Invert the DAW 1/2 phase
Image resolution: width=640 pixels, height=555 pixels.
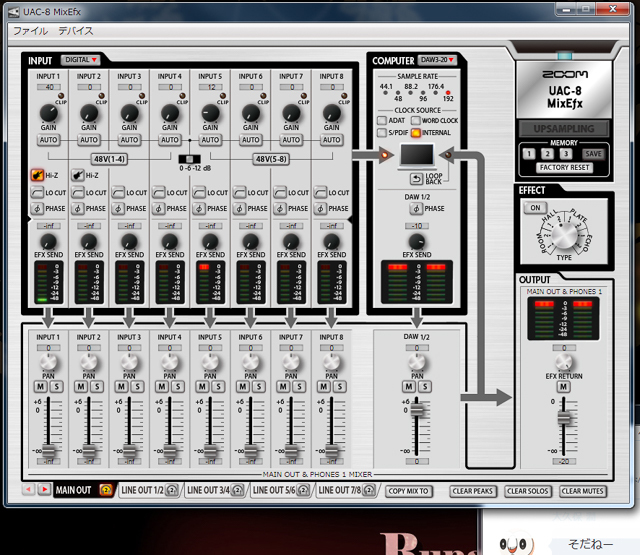click(416, 209)
